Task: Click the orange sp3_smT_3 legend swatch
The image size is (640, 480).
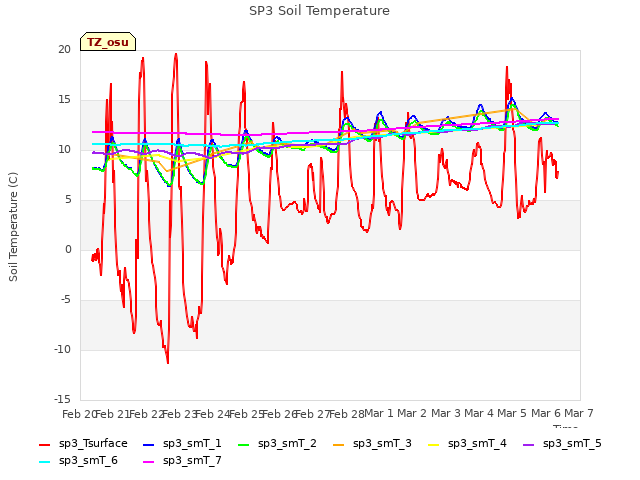Action: click(x=339, y=444)
